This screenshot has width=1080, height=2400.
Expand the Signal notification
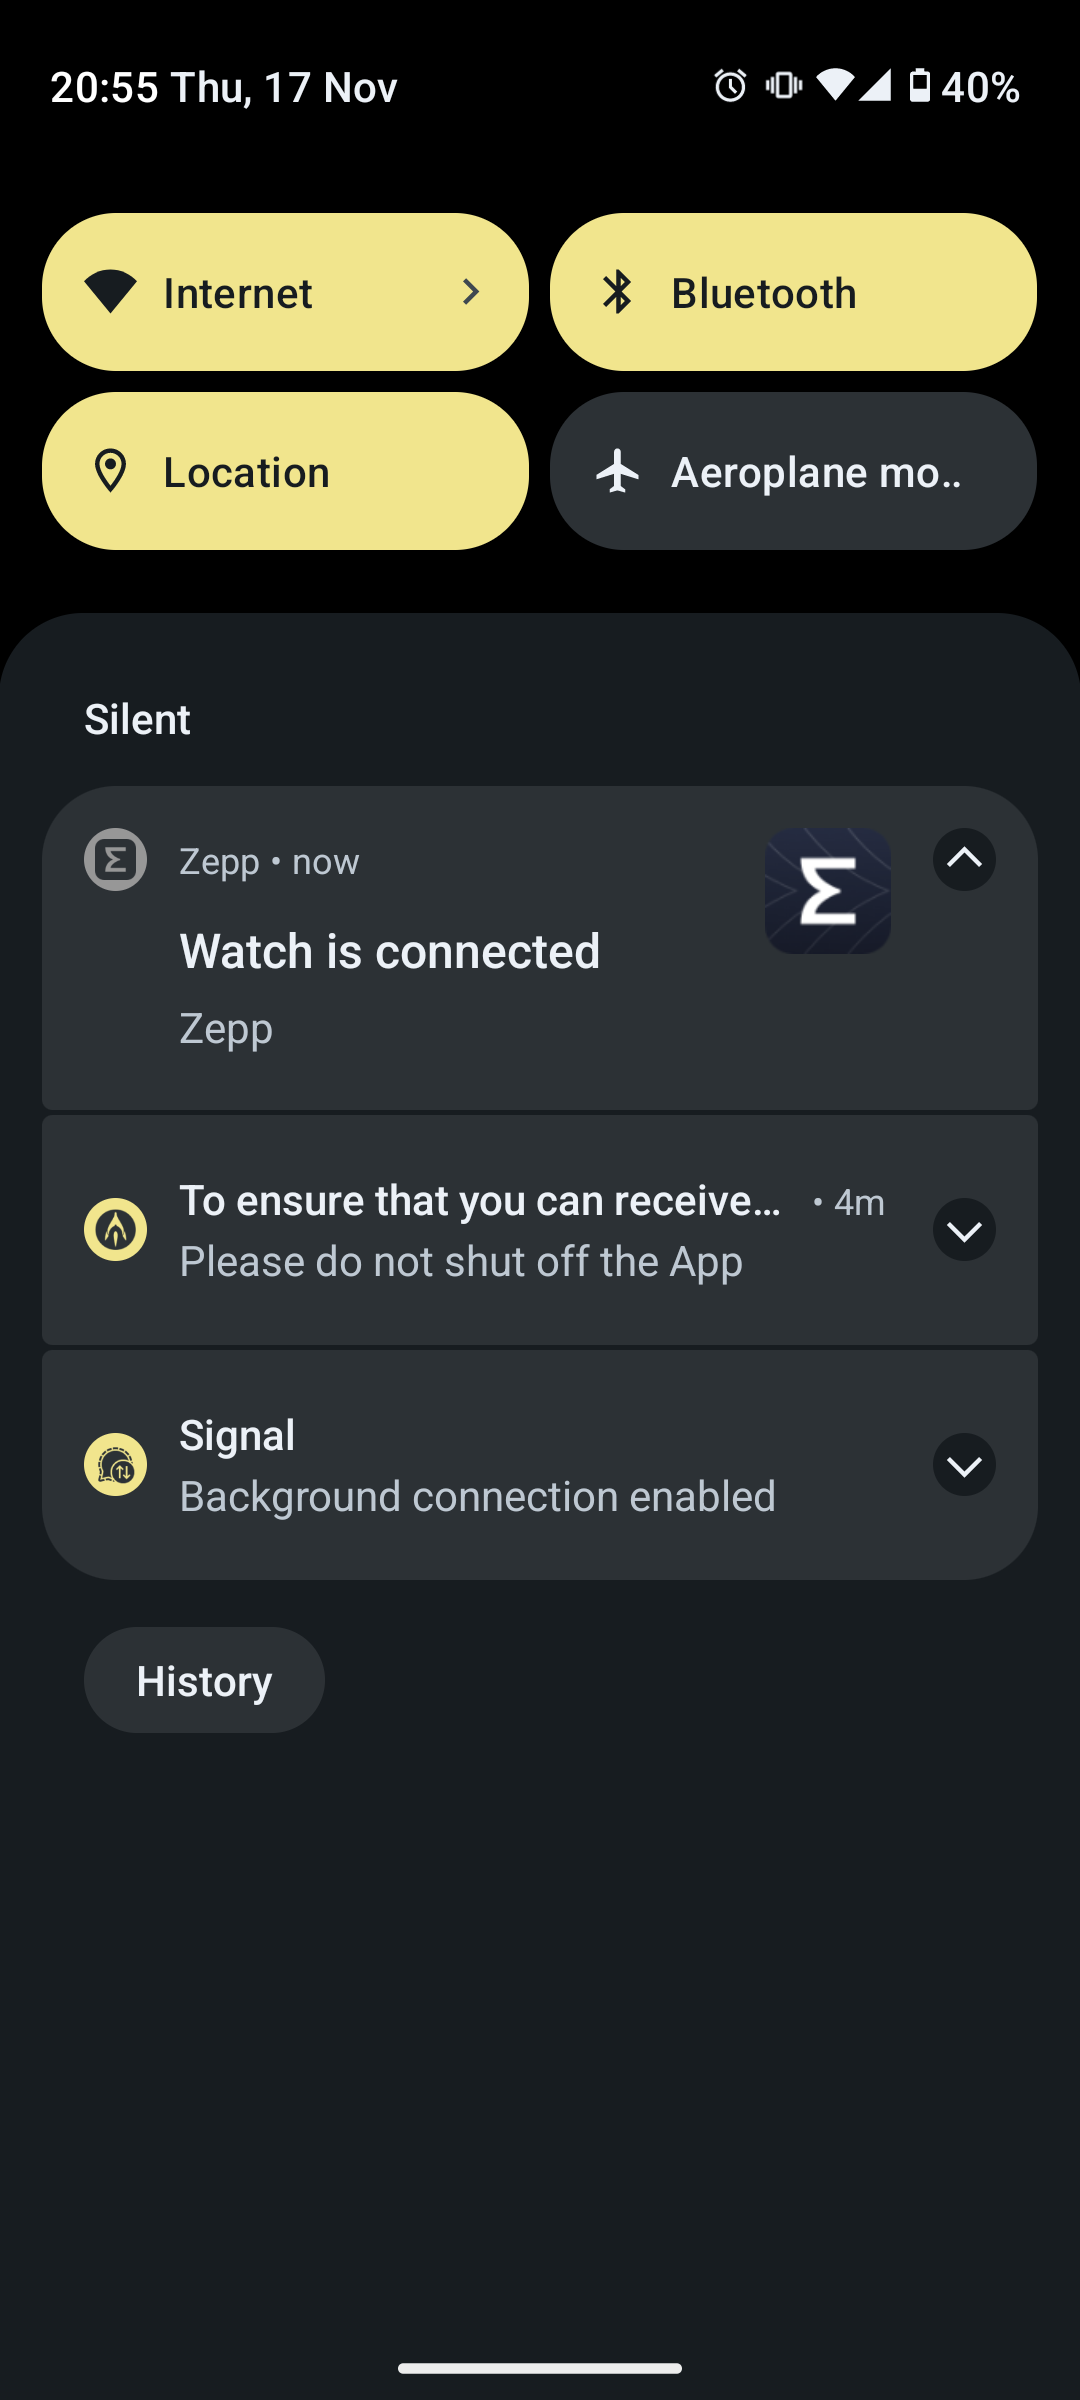(x=963, y=1466)
